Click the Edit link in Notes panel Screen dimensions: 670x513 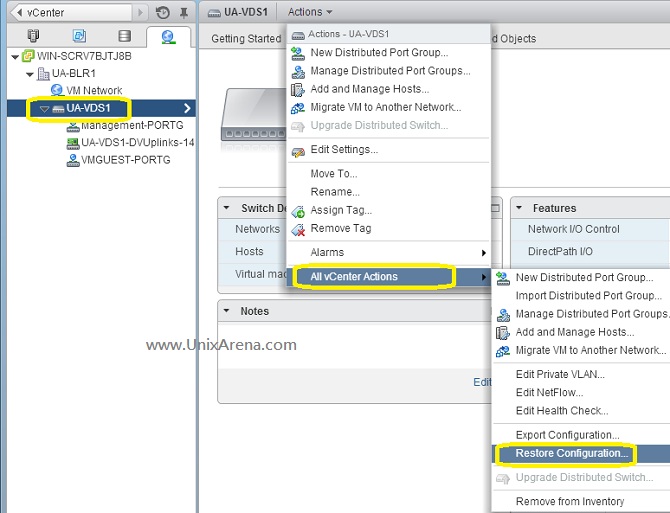coord(482,382)
